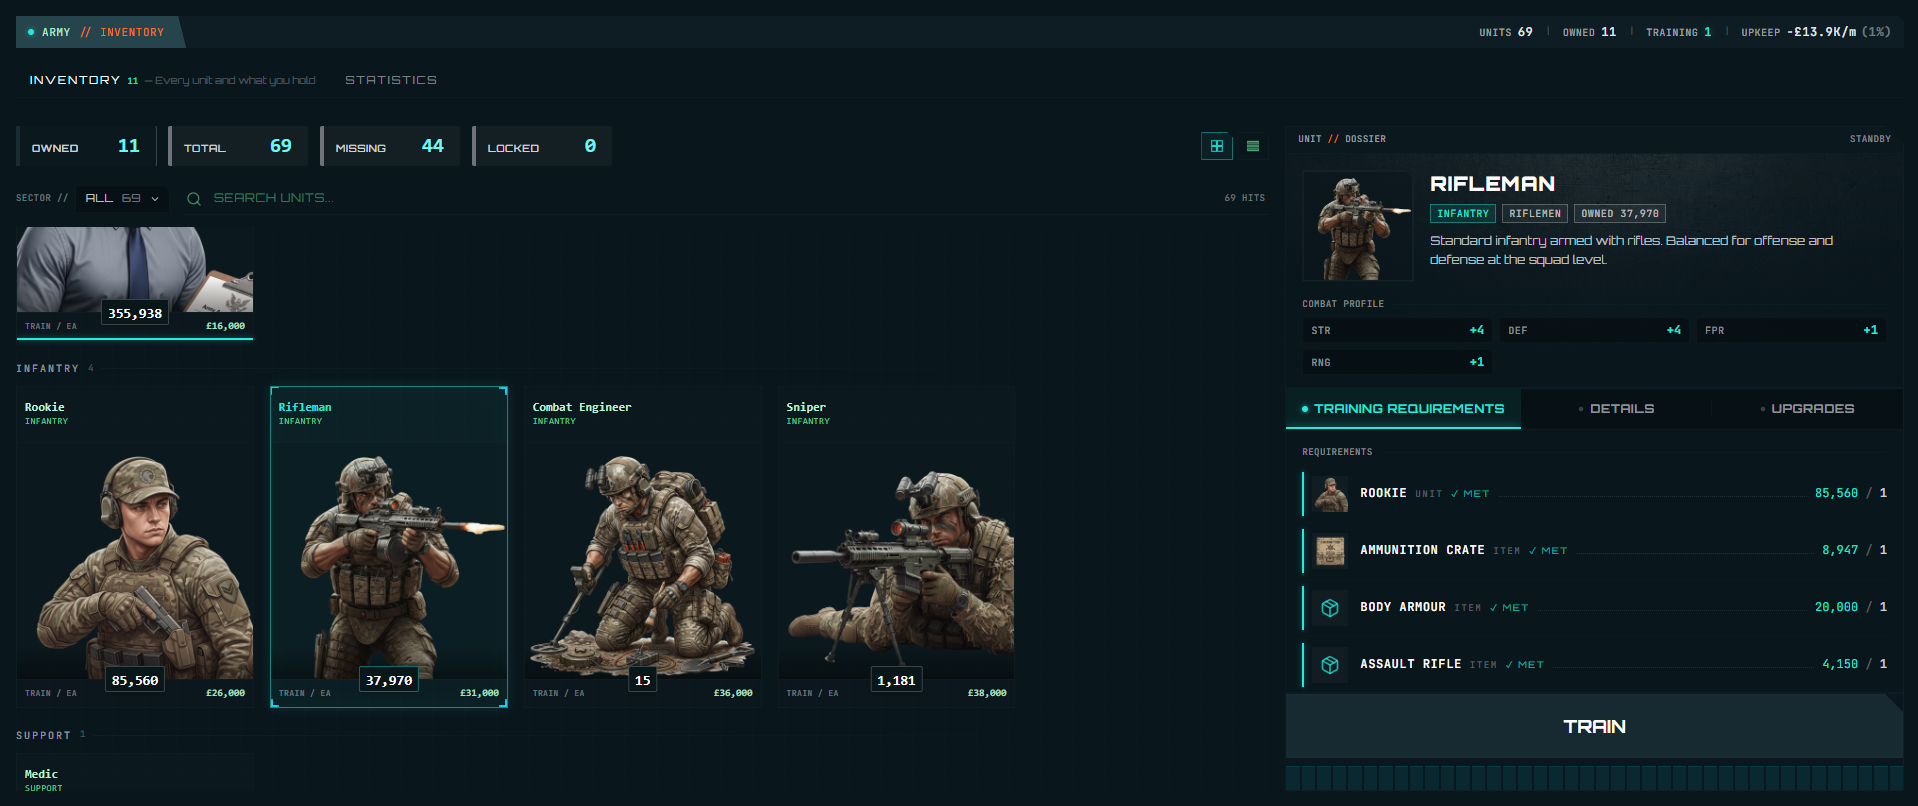
Task: Click the Combat Engineer £36,000 price
Action: point(733,693)
